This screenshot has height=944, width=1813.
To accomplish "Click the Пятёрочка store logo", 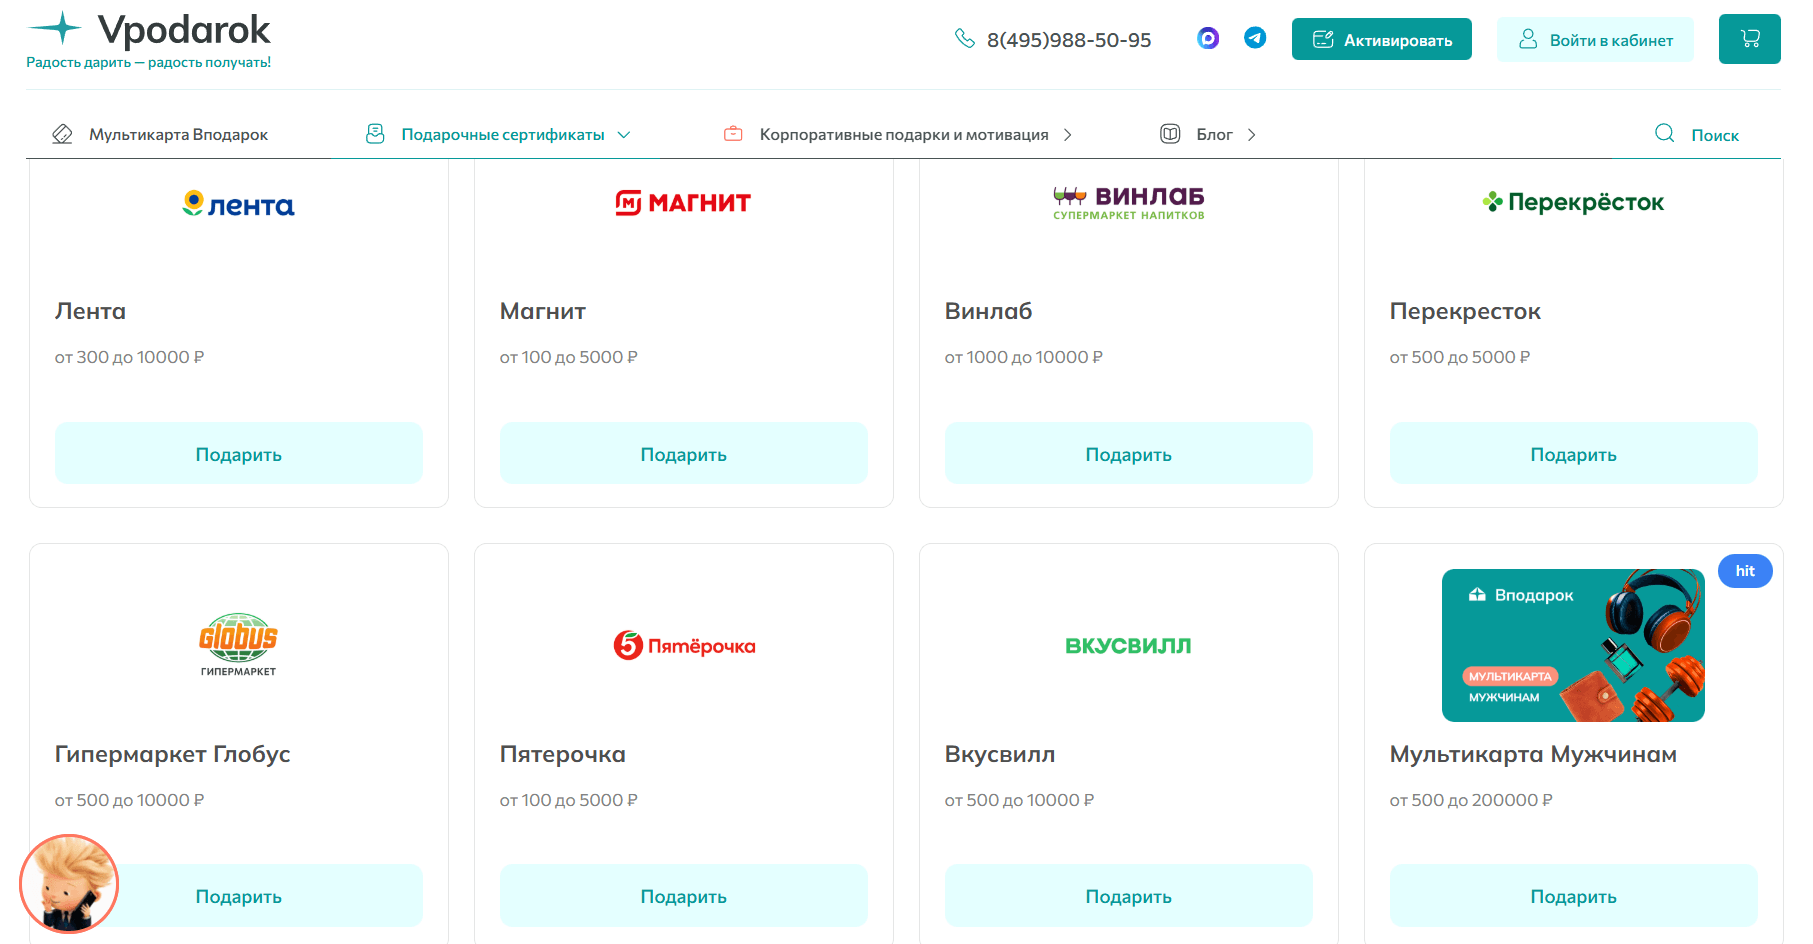I will tap(684, 645).
